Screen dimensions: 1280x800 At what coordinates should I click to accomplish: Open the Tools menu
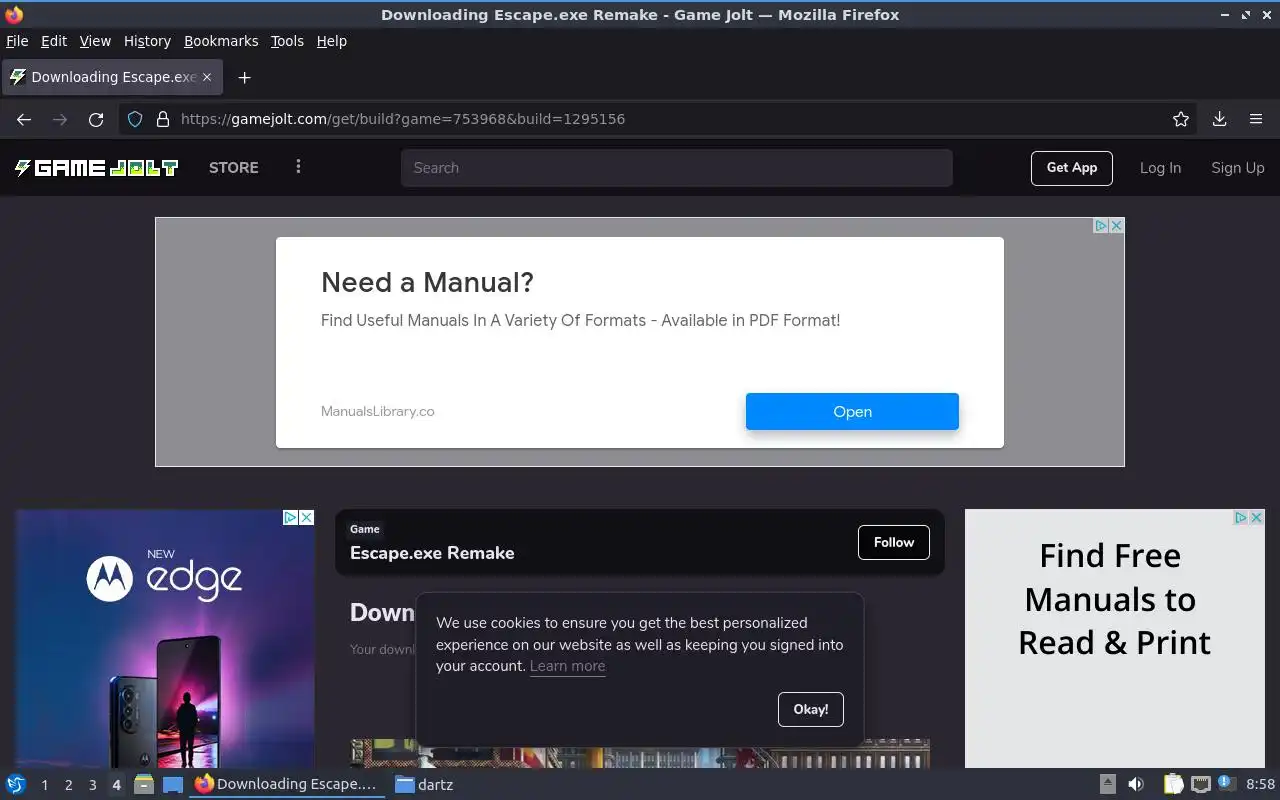click(x=287, y=41)
